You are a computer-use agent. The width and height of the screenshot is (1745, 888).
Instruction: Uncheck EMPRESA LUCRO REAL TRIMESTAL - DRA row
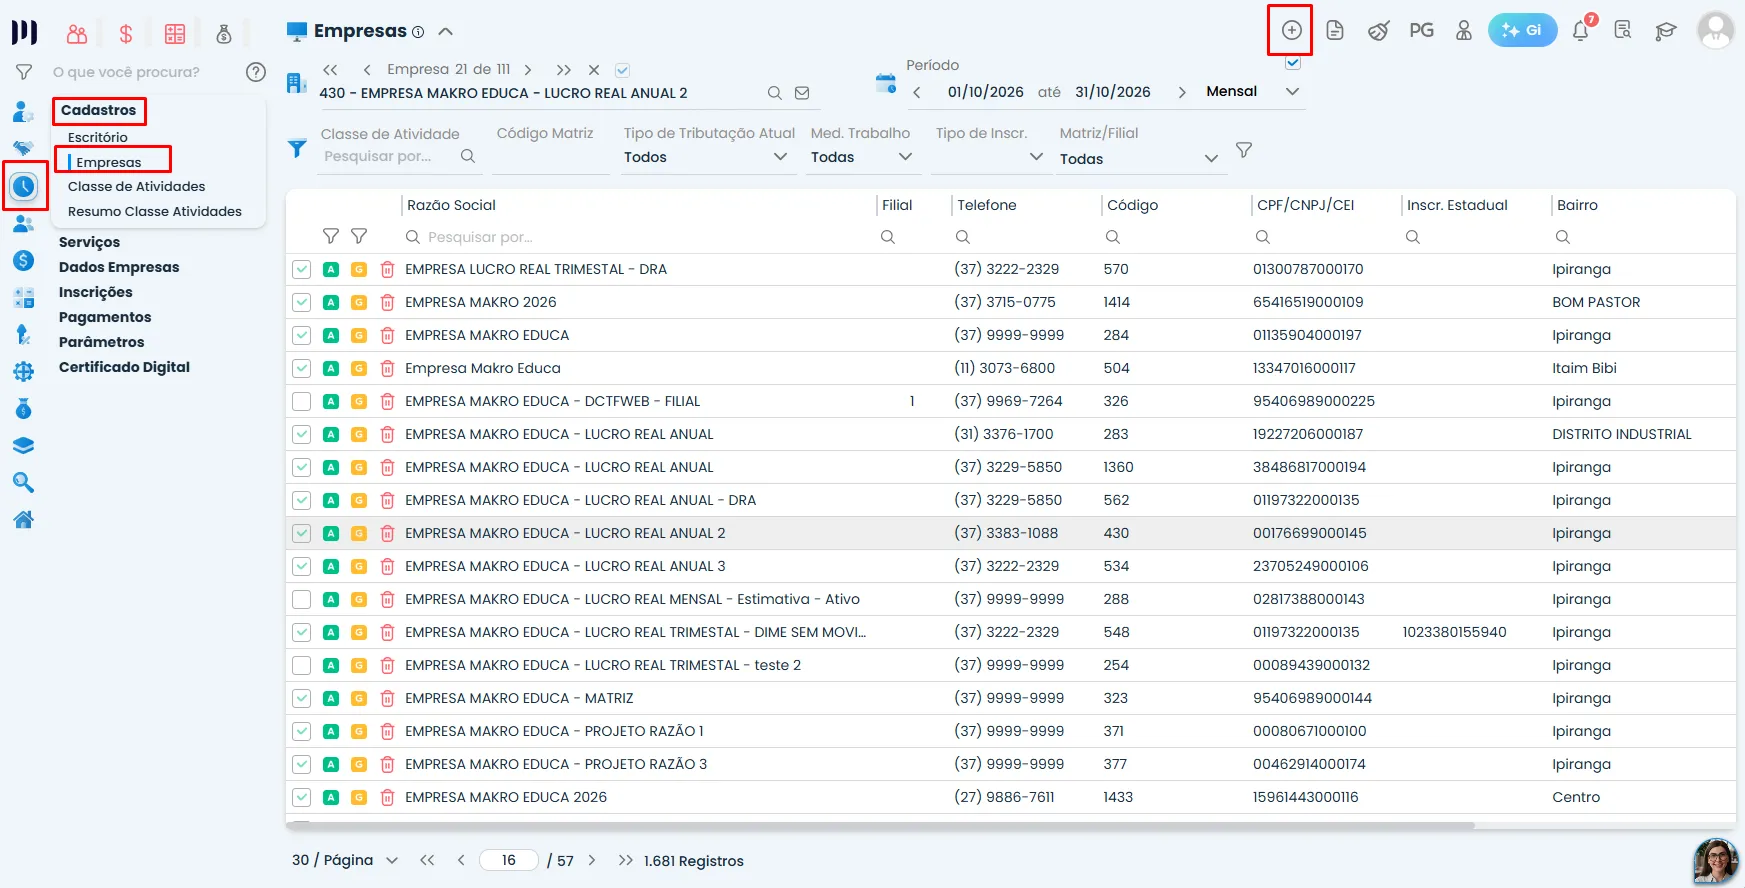coord(301,269)
